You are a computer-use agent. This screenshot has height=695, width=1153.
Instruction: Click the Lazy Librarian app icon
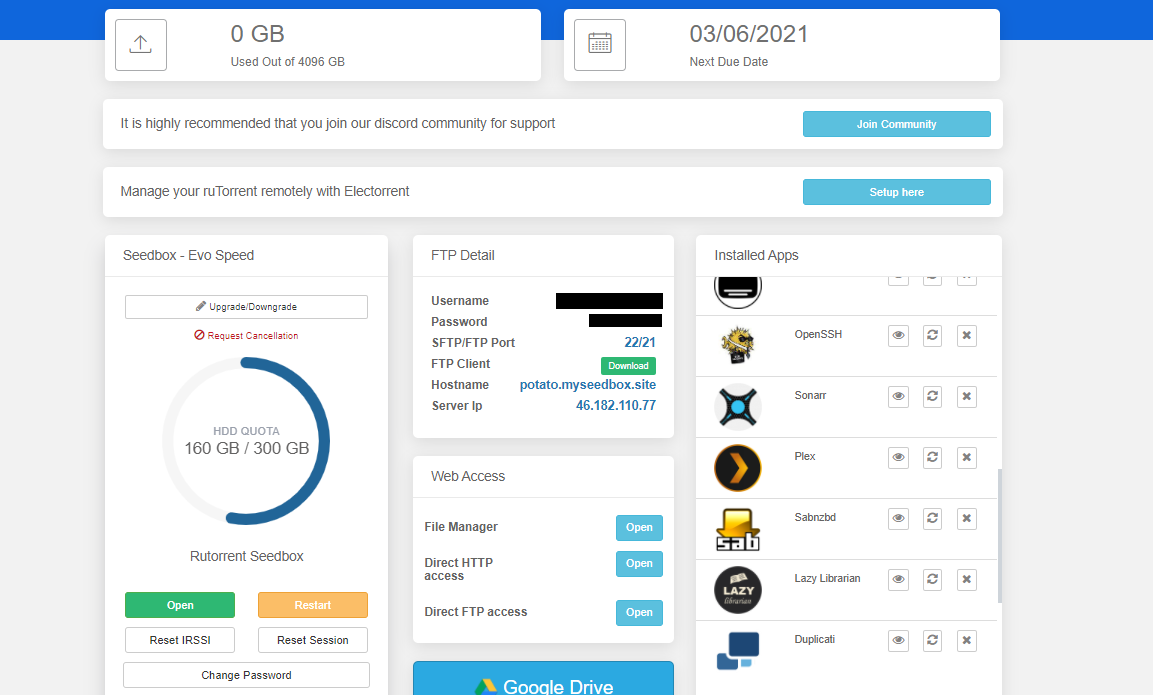pyautogui.click(x=737, y=589)
